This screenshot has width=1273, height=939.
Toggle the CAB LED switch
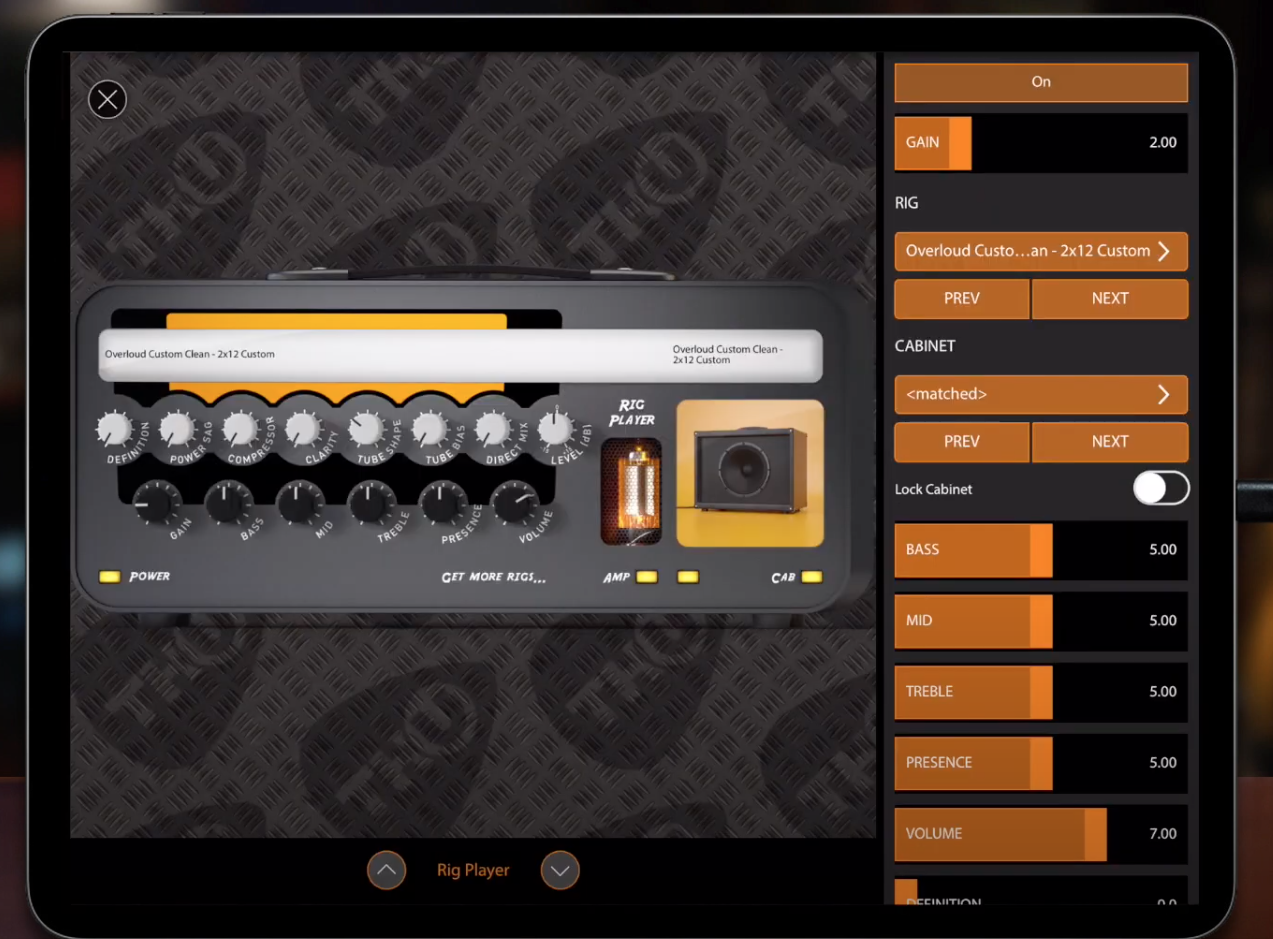pos(812,577)
